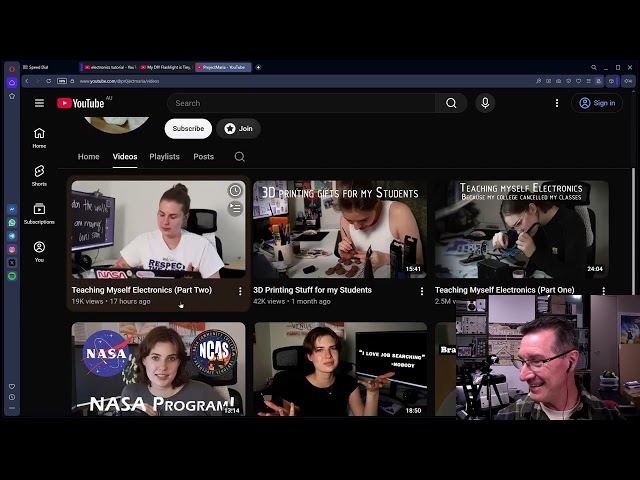Open YouTube settings three-dot menu
The width and height of the screenshot is (640, 480).
pos(557,103)
